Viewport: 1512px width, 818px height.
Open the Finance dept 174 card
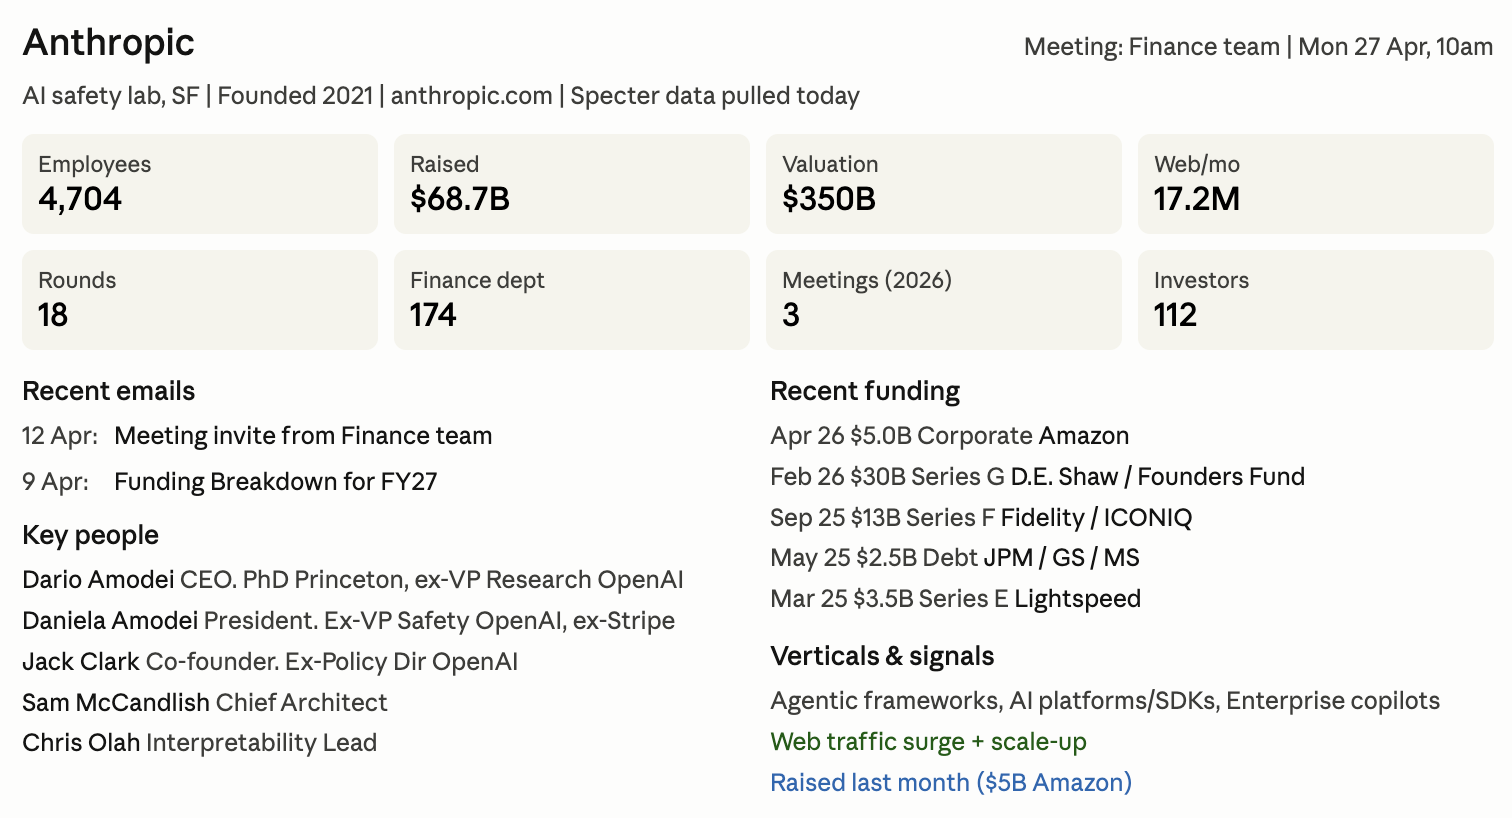571,300
